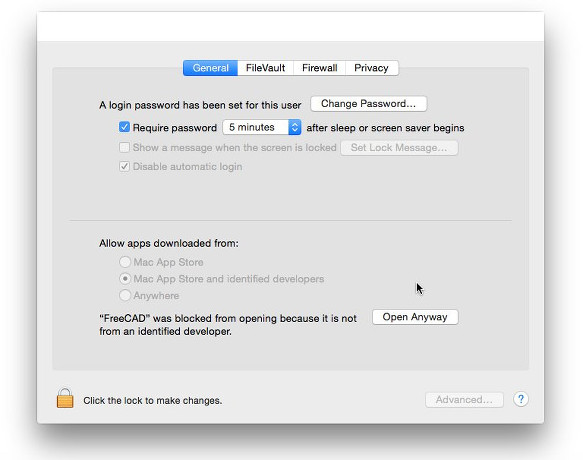The height and width of the screenshot is (460, 583).
Task: Choose Mac App Store and identified developers
Action: click(x=125, y=279)
